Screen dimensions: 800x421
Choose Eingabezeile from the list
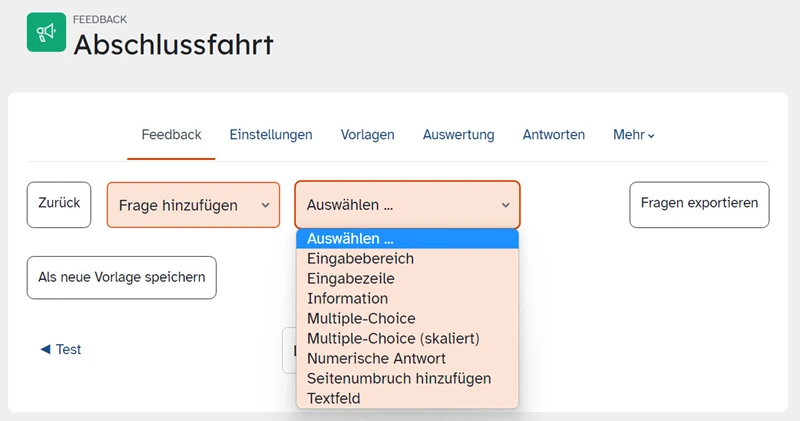[351, 278]
